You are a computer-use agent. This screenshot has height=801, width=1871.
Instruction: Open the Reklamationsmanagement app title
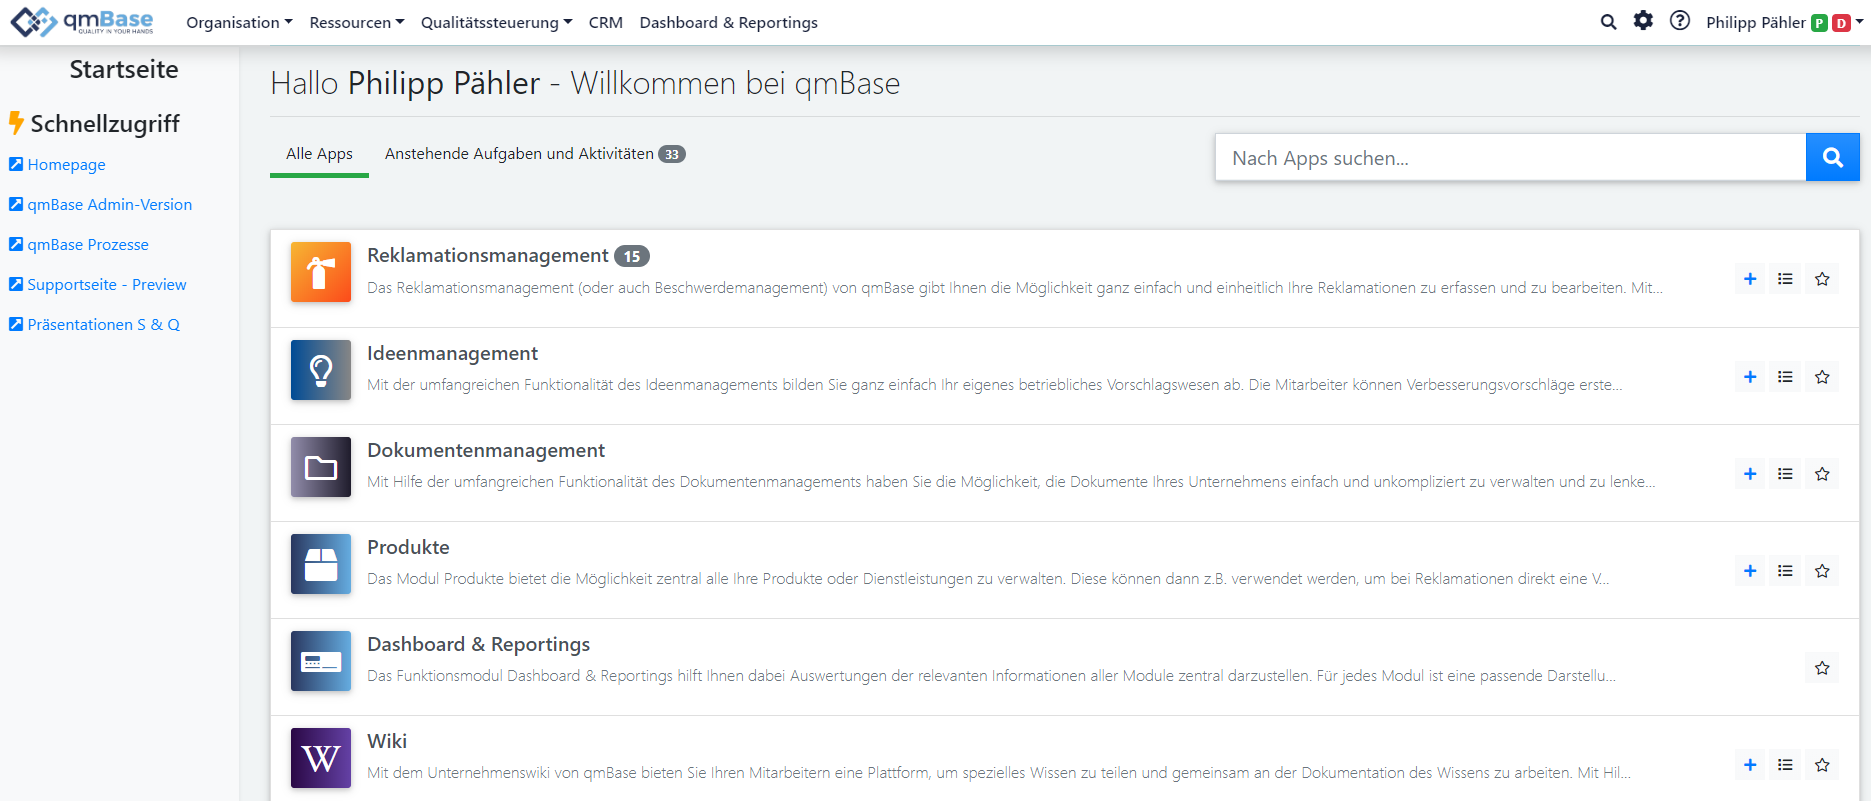click(x=488, y=256)
